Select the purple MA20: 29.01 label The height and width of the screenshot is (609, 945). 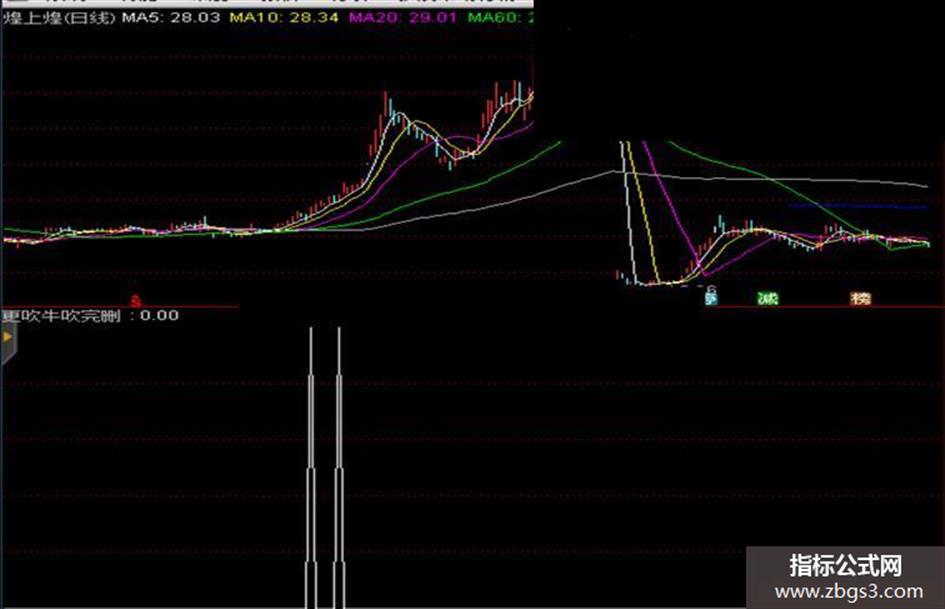403,17
